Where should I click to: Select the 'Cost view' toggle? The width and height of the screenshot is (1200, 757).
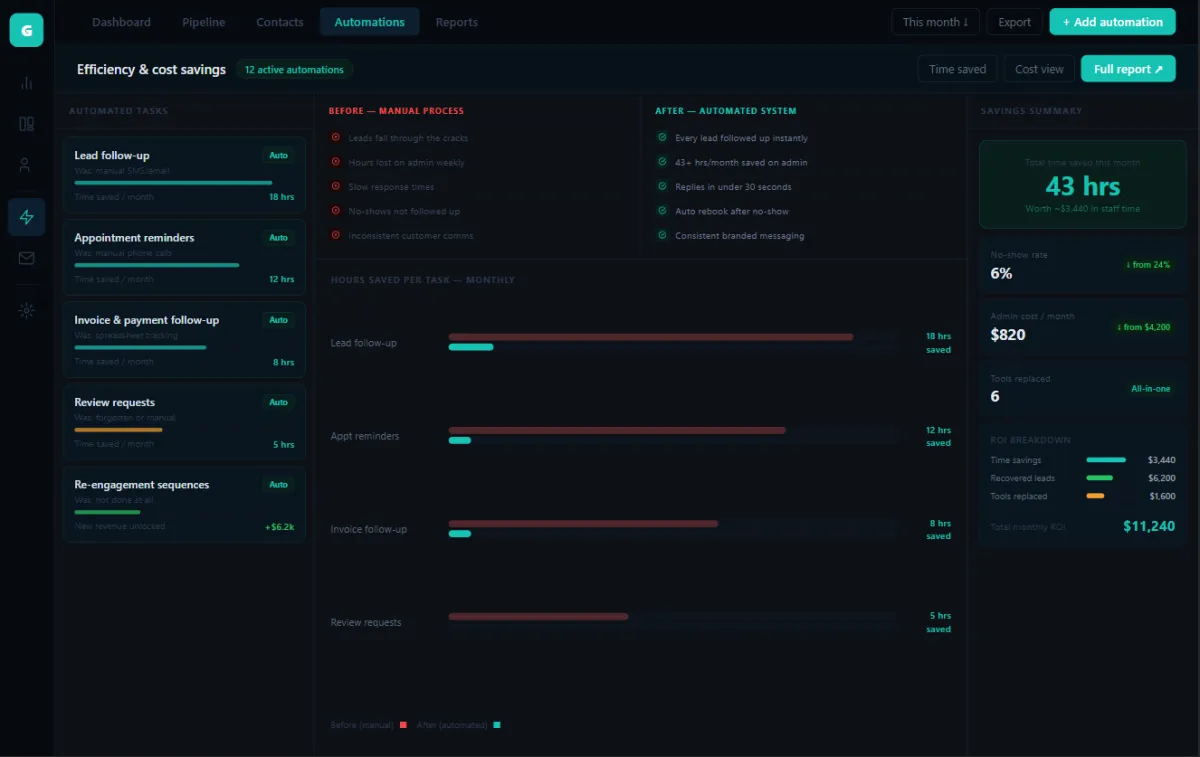point(1039,69)
